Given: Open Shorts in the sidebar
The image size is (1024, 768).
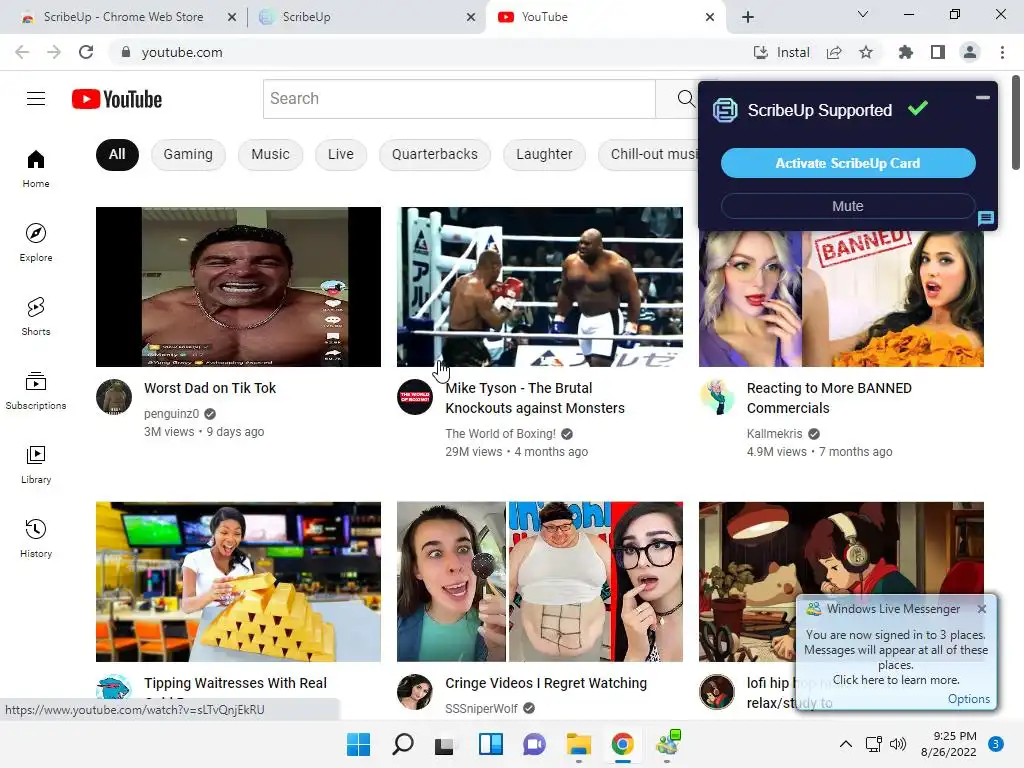Looking at the screenshot, I should point(36,316).
